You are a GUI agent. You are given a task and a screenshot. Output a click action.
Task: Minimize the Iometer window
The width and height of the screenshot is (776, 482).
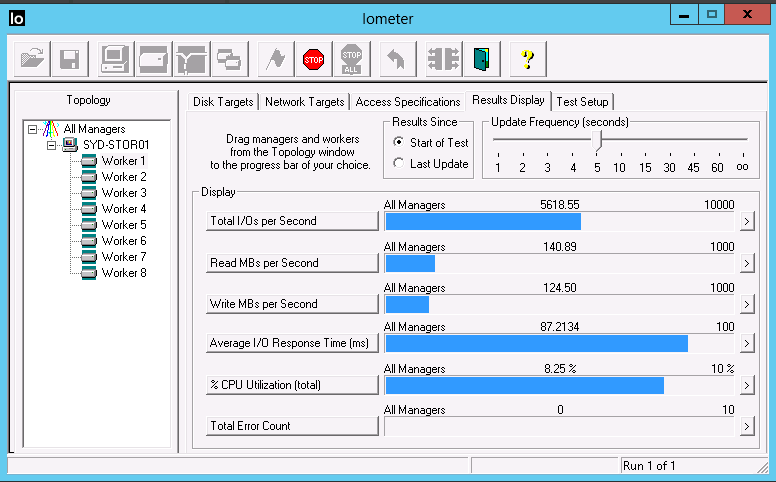coord(684,15)
